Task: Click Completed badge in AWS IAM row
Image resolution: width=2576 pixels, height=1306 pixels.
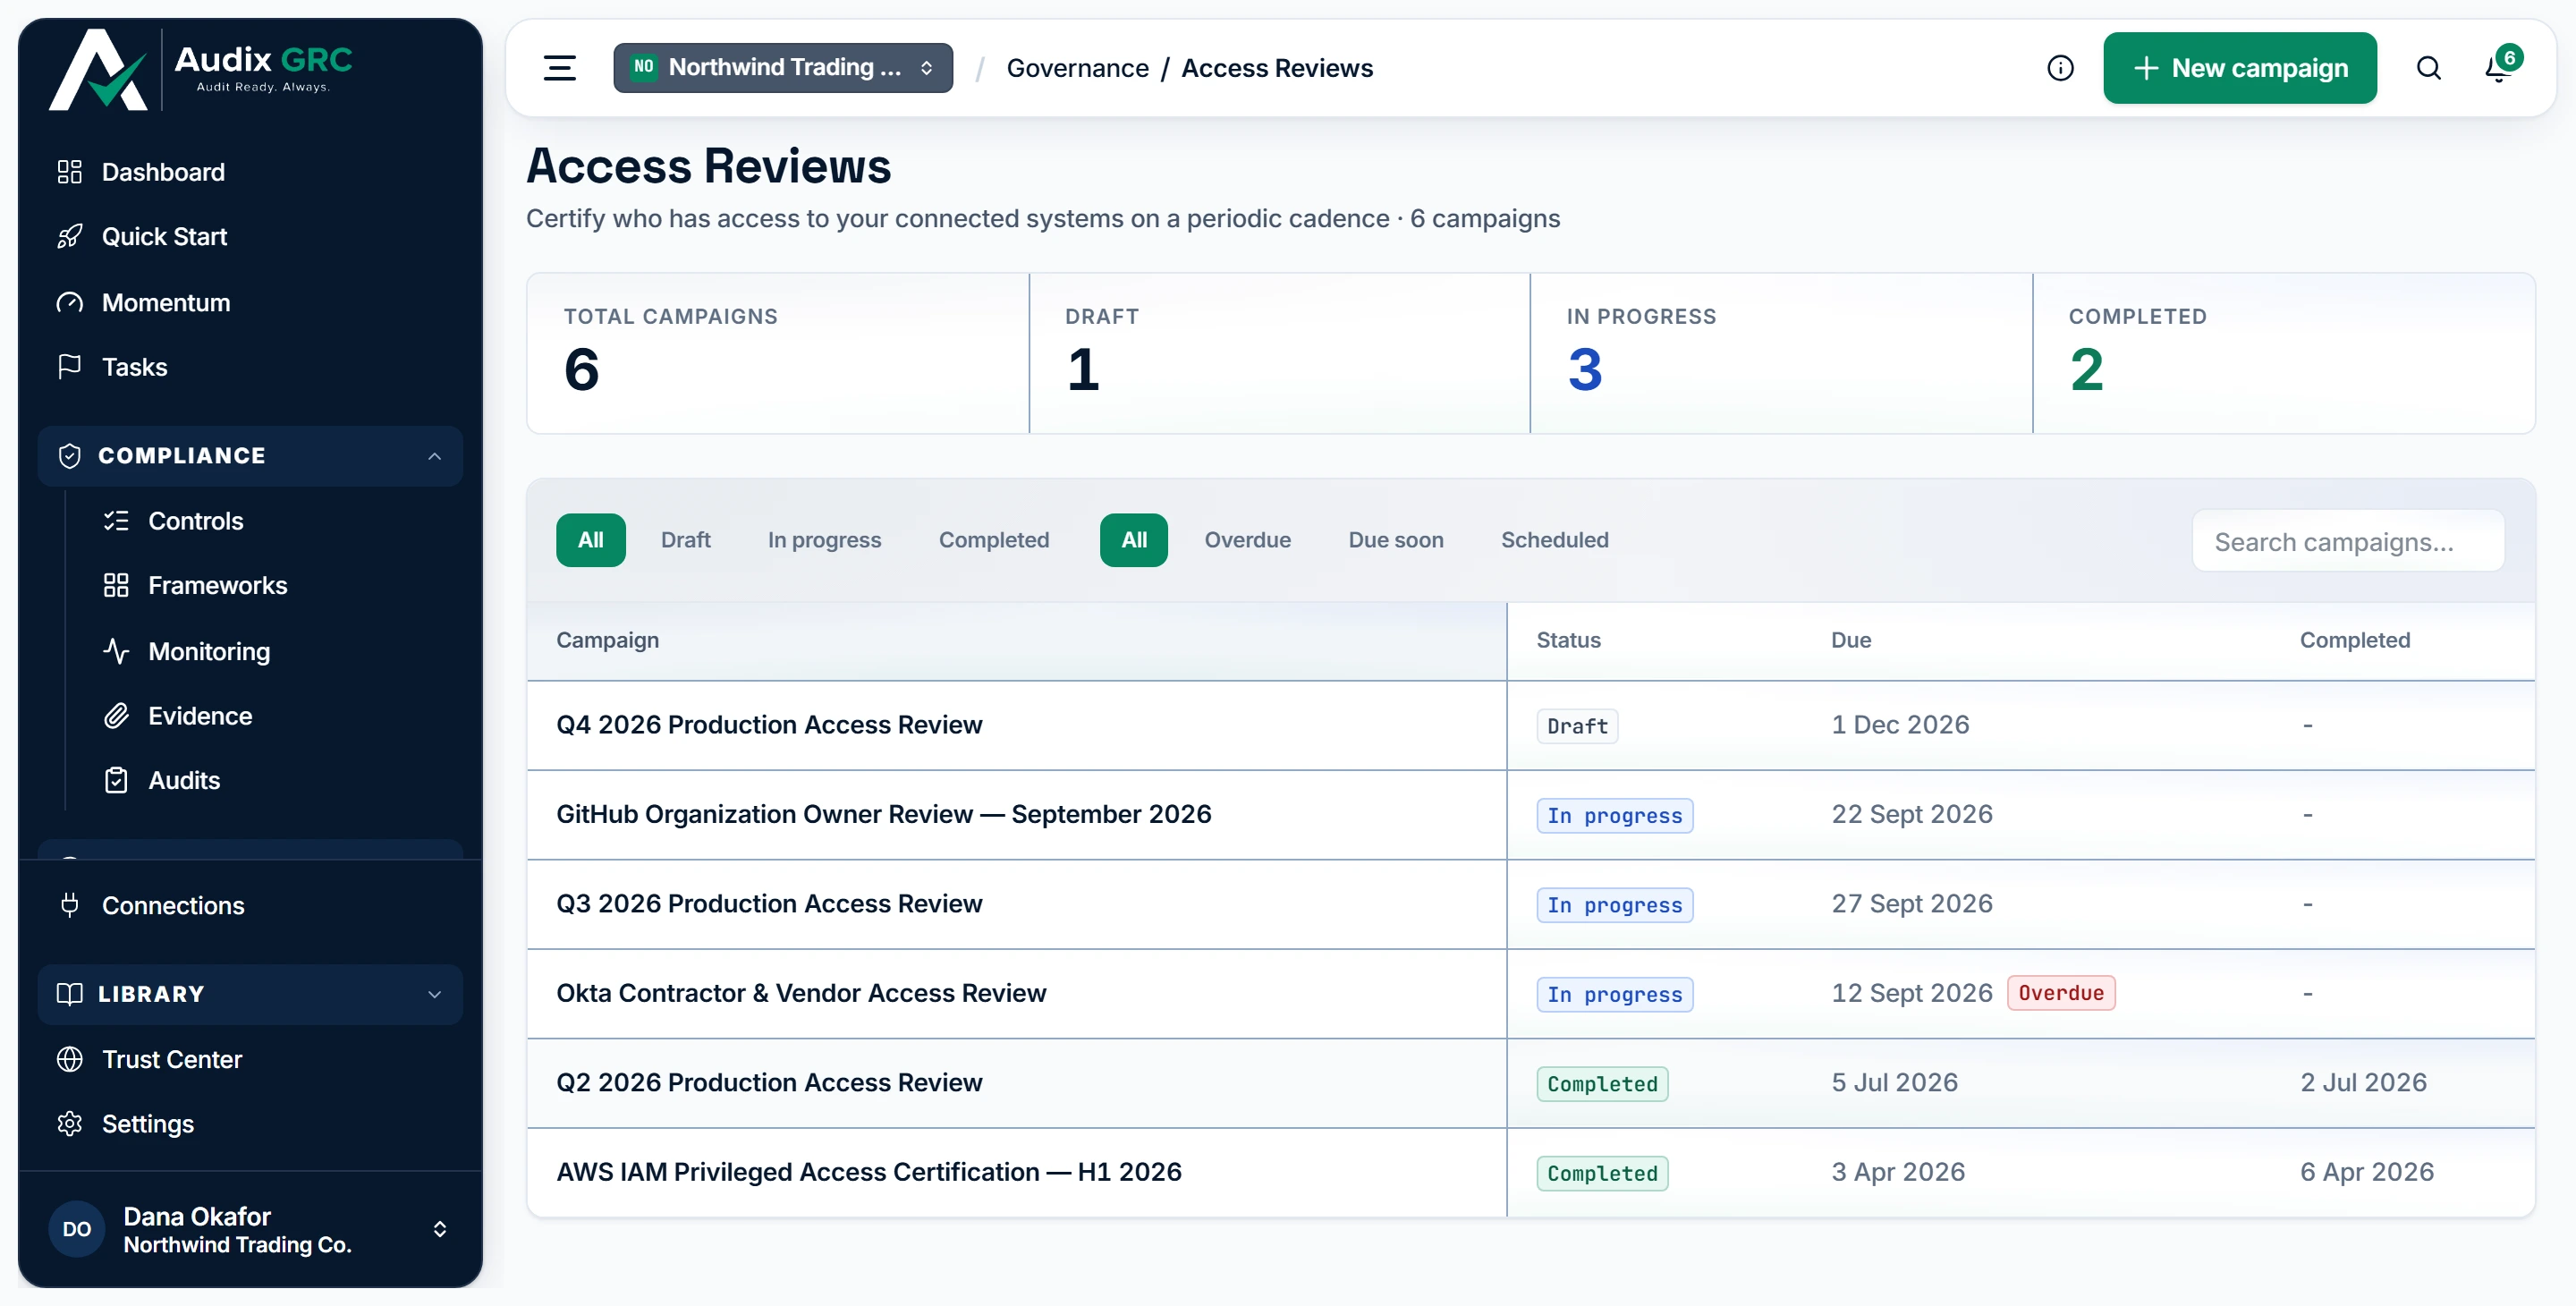Action: click(x=1602, y=1174)
